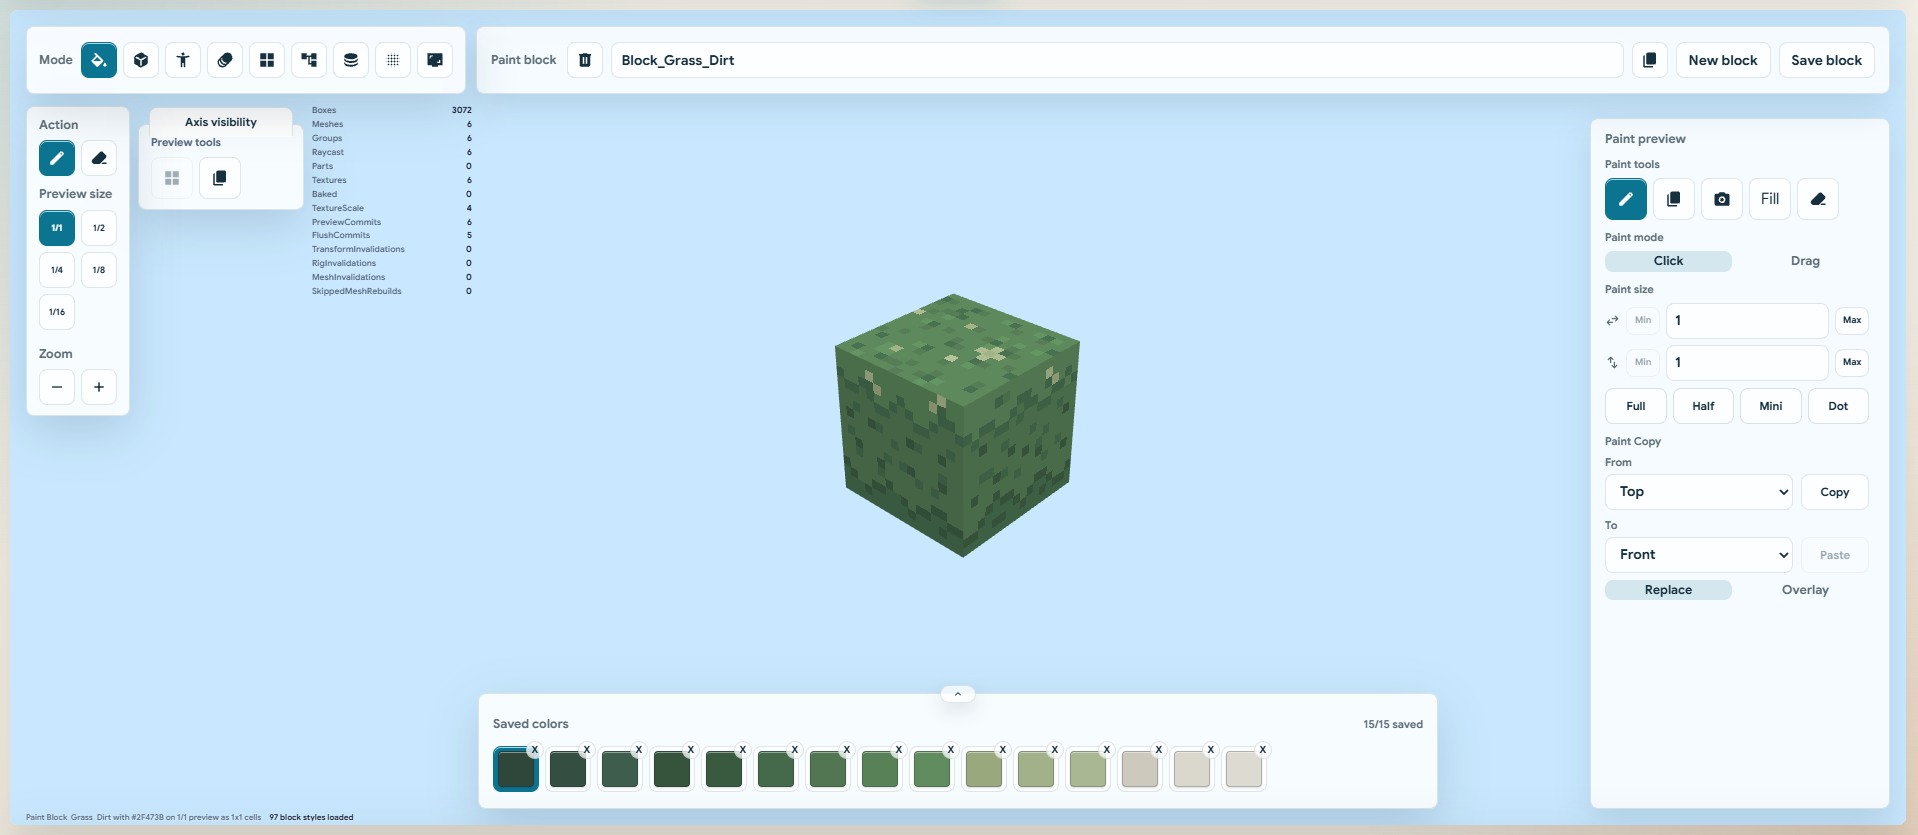Image resolution: width=1918 pixels, height=835 pixels.
Task: Click the New block button
Action: [x=1723, y=60]
